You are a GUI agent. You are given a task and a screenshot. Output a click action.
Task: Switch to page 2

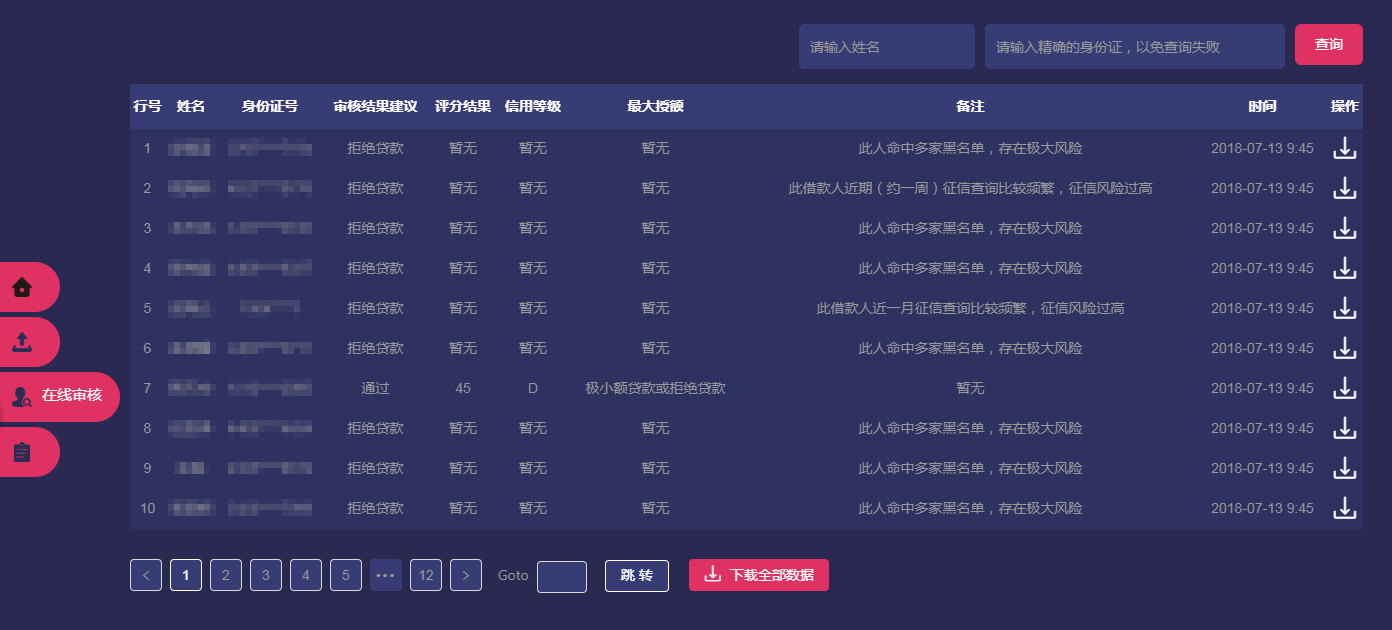[226, 575]
